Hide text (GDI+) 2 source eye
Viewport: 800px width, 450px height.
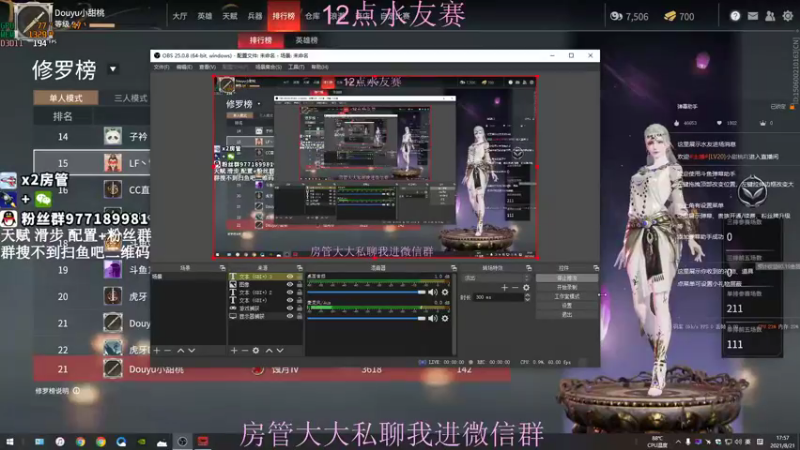coord(290,292)
